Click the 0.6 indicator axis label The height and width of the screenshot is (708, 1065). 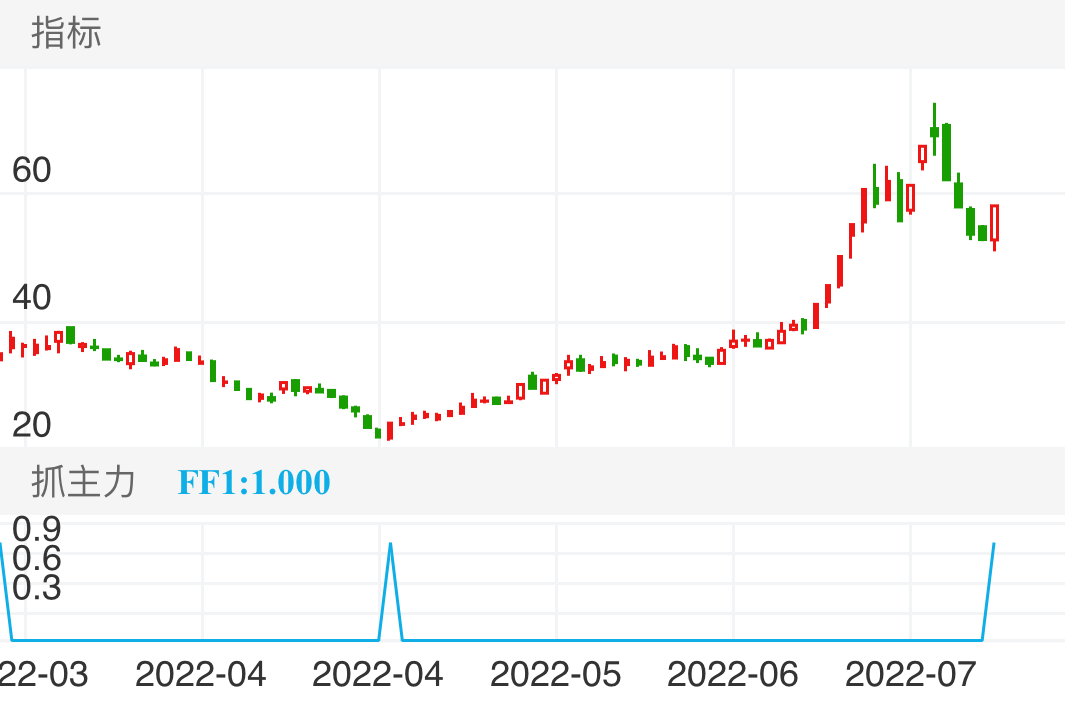point(37,559)
